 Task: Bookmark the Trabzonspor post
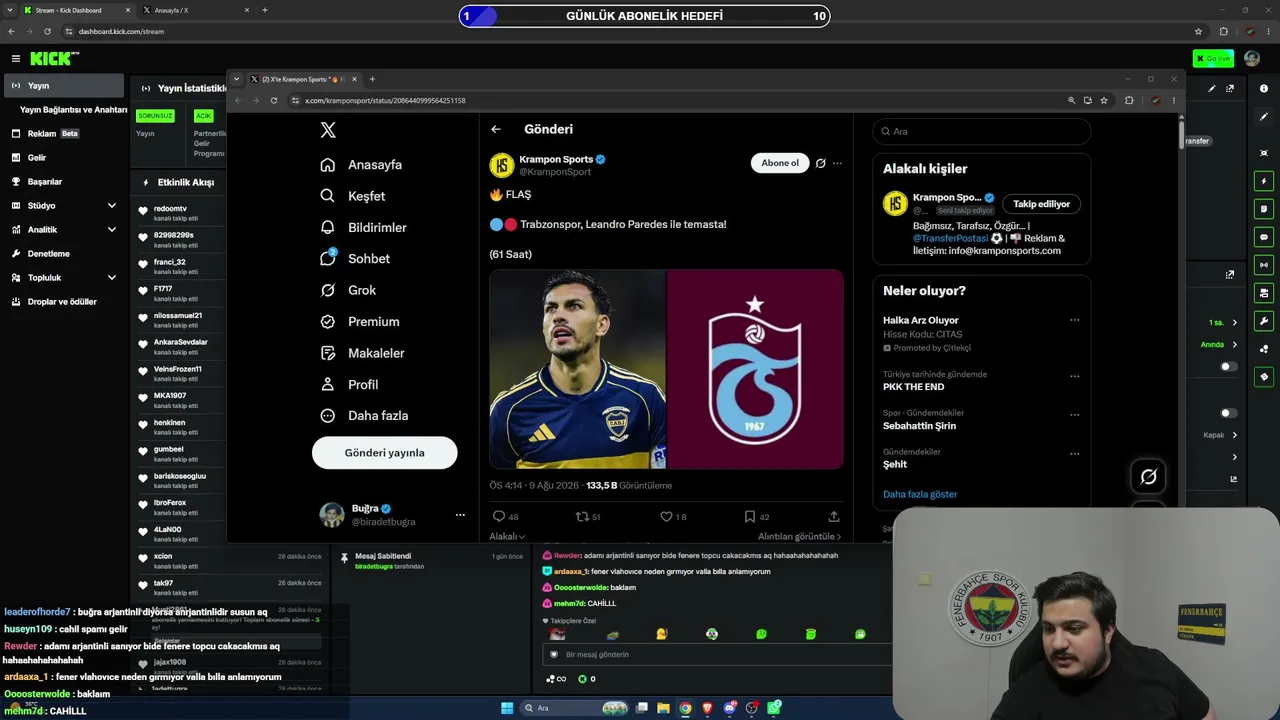749,516
